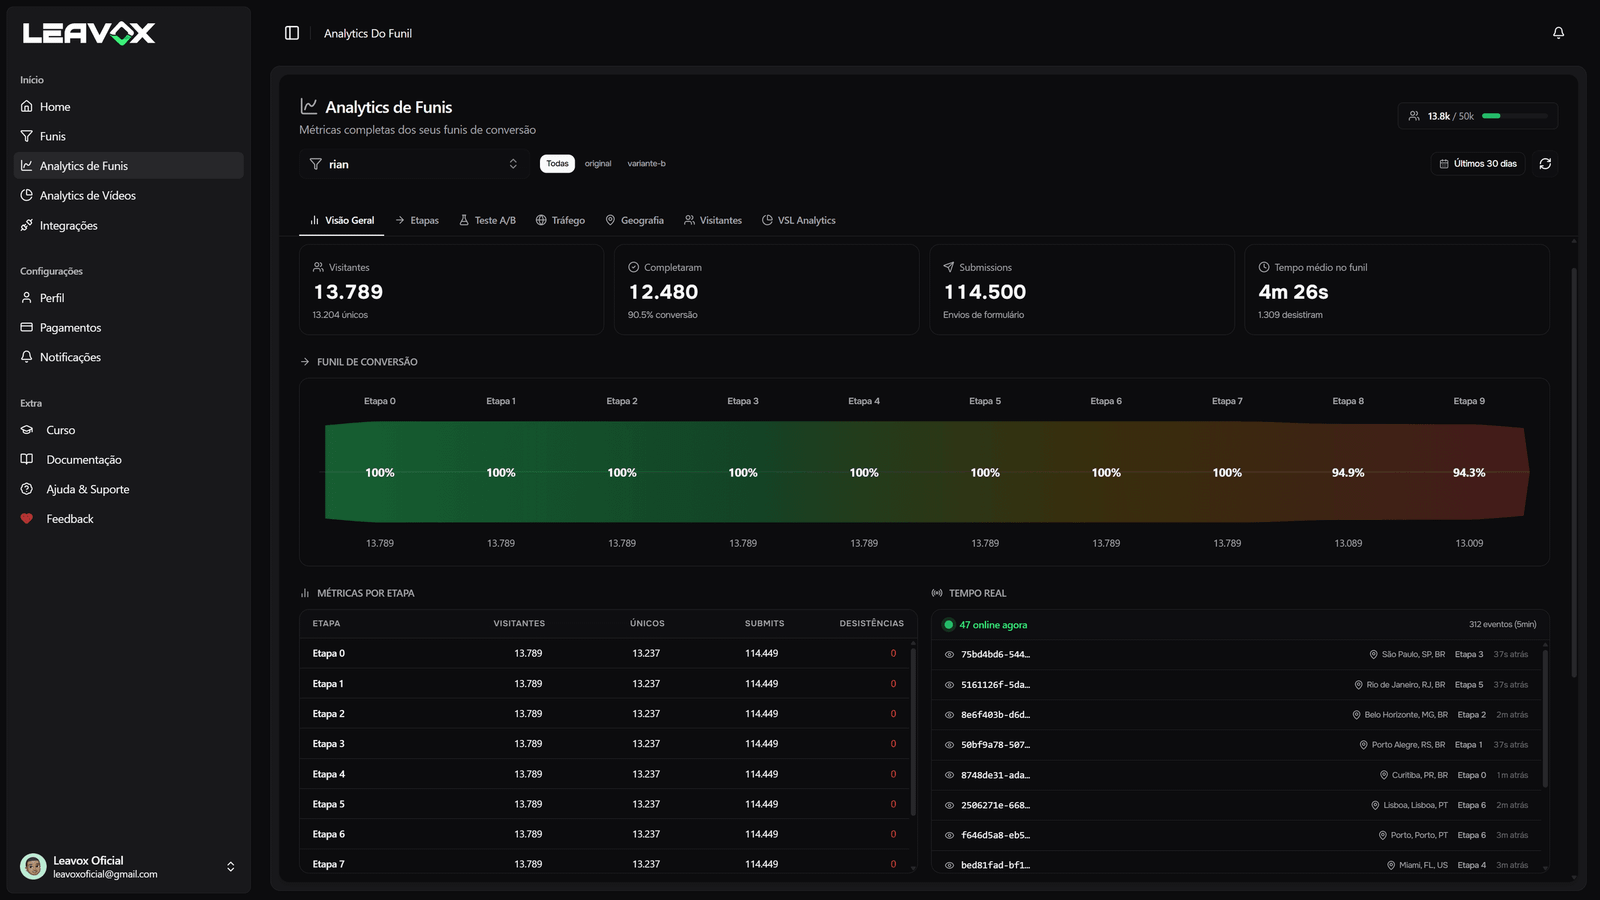Click São Paulo, SP, BR location entry

[1407, 655]
